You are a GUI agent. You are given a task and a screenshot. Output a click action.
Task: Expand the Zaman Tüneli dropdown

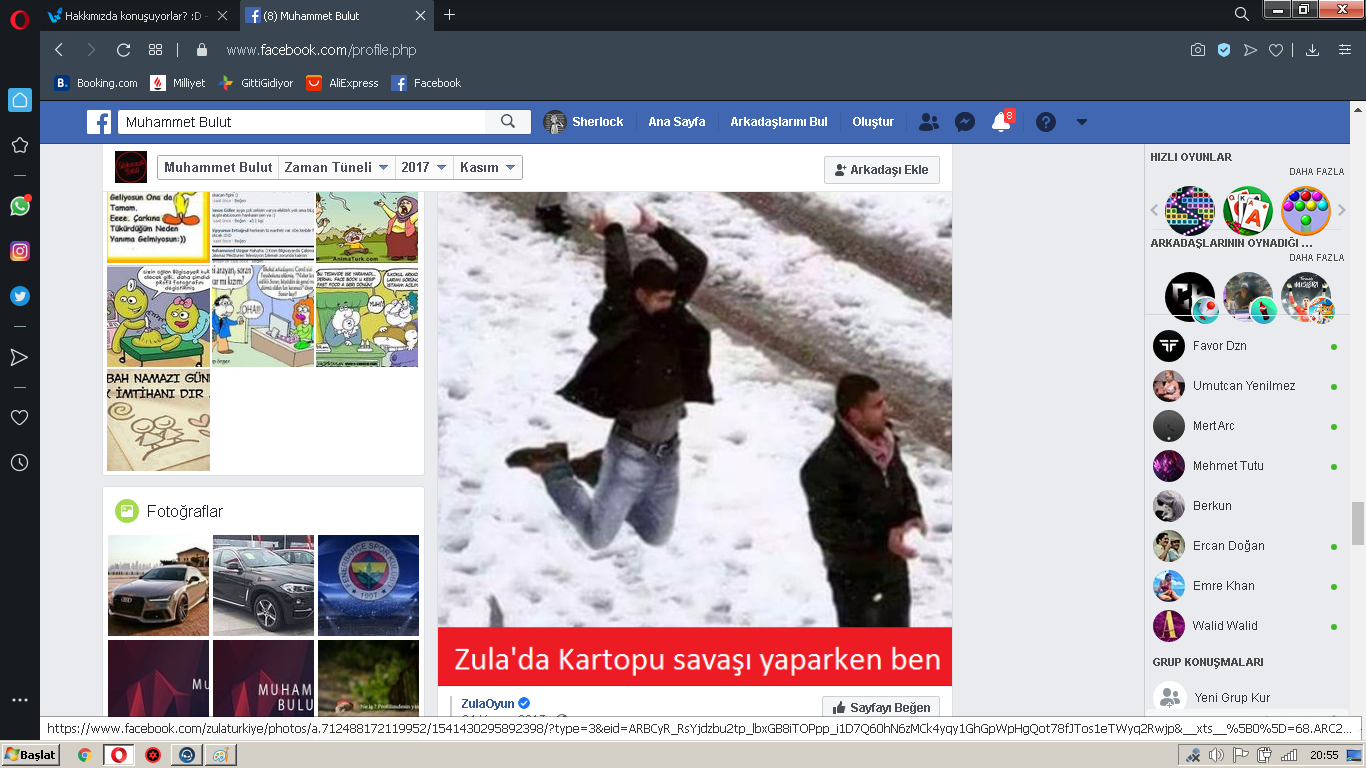[x=335, y=168]
